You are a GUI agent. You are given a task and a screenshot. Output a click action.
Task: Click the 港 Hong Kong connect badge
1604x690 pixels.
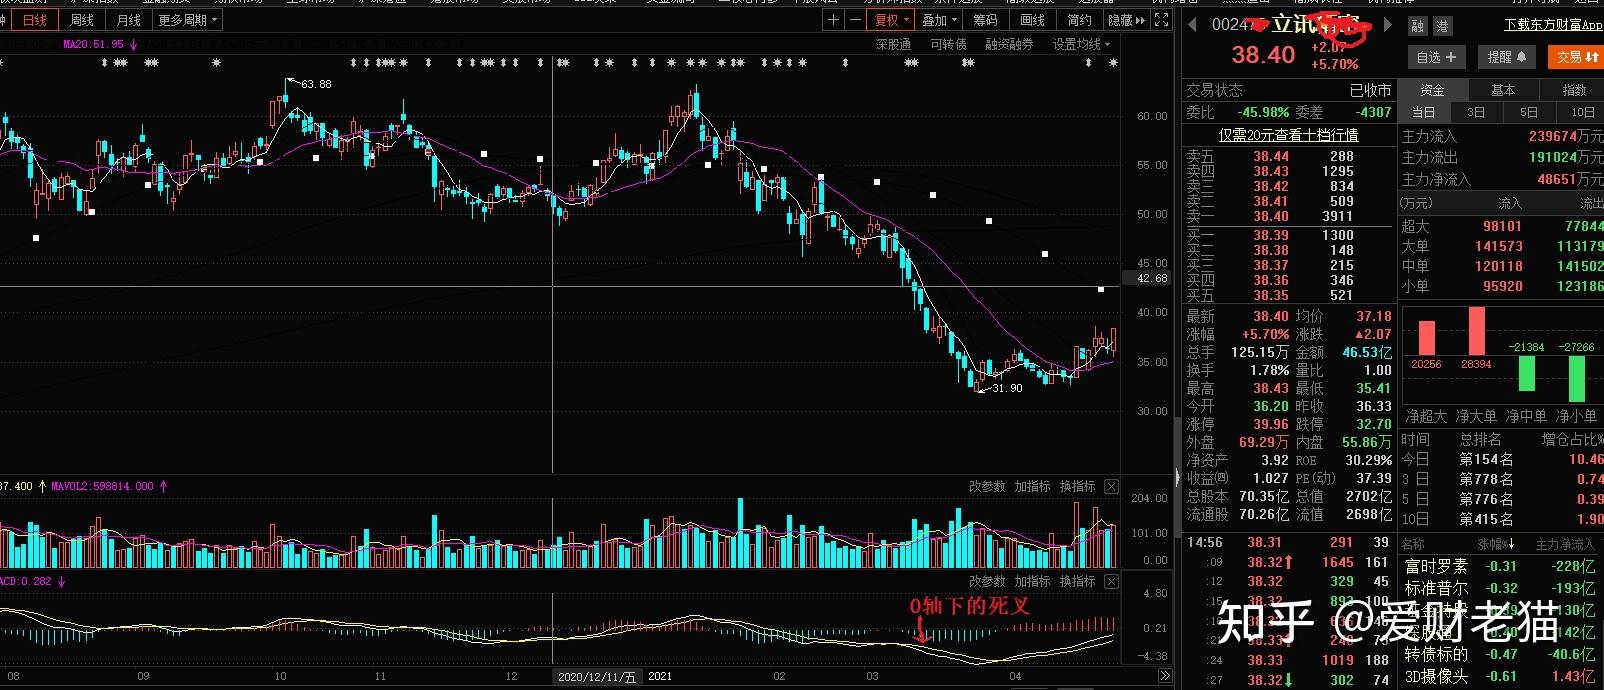(1442, 27)
